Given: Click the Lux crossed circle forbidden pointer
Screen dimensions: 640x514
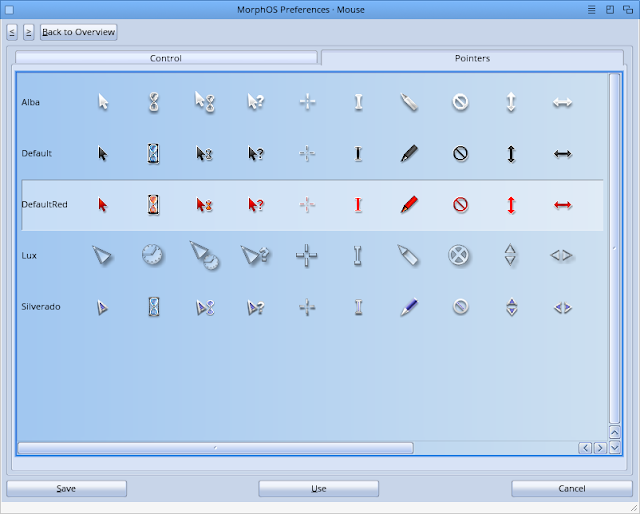Looking at the screenshot, I should pos(459,256).
